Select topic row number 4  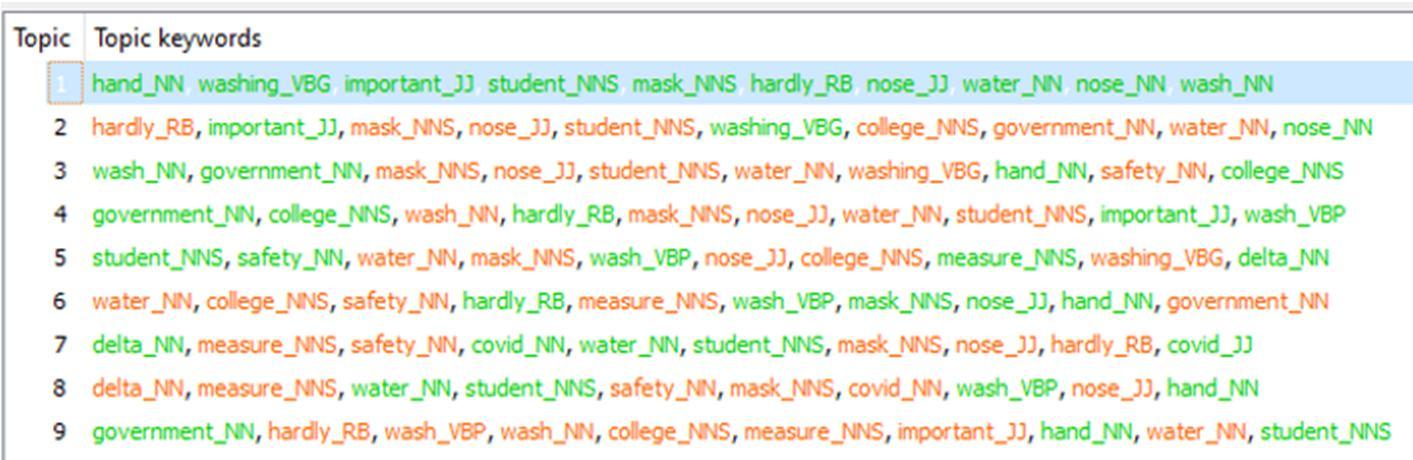pos(707,214)
